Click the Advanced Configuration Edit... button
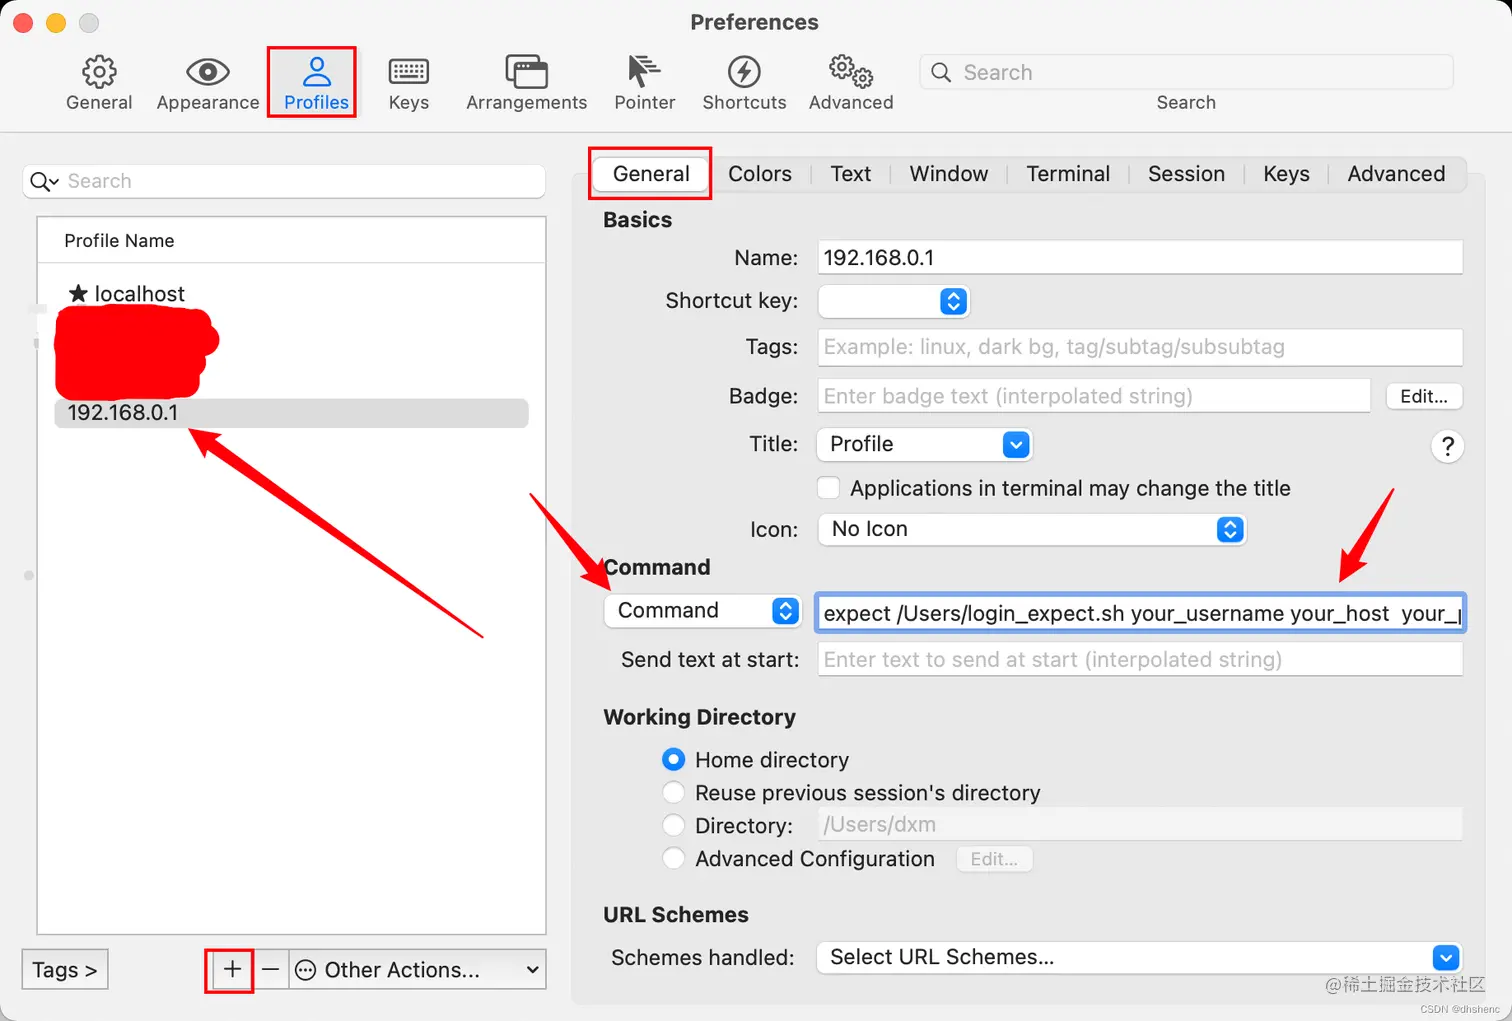The width and height of the screenshot is (1512, 1021). pyautogui.click(x=994, y=859)
